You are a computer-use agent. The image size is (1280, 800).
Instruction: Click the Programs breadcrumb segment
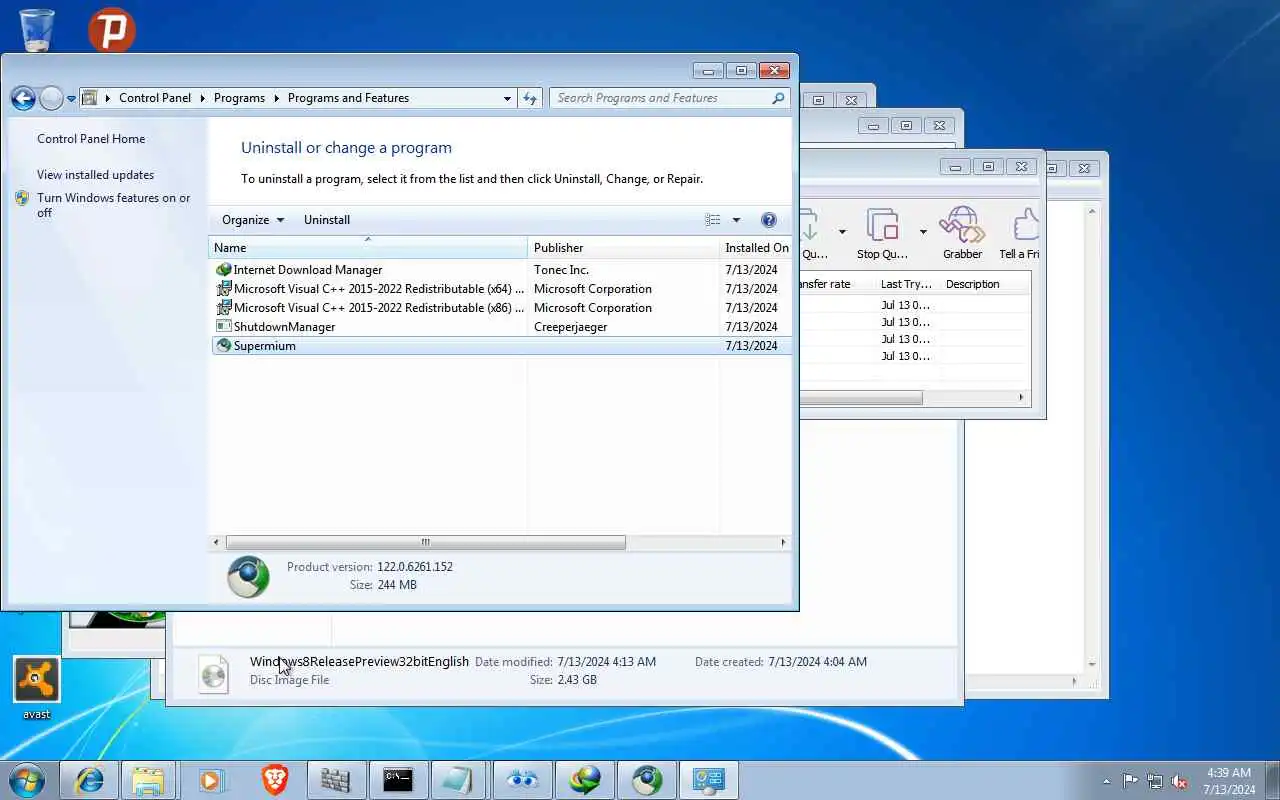click(x=239, y=98)
